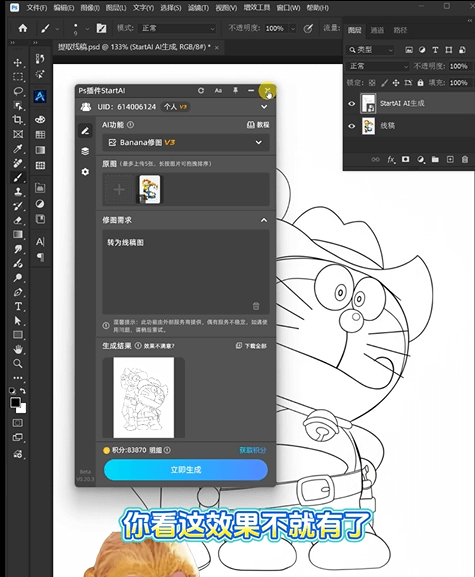The height and width of the screenshot is (577, 475).
Task: Select the Zoom tool
Action: 18,364
